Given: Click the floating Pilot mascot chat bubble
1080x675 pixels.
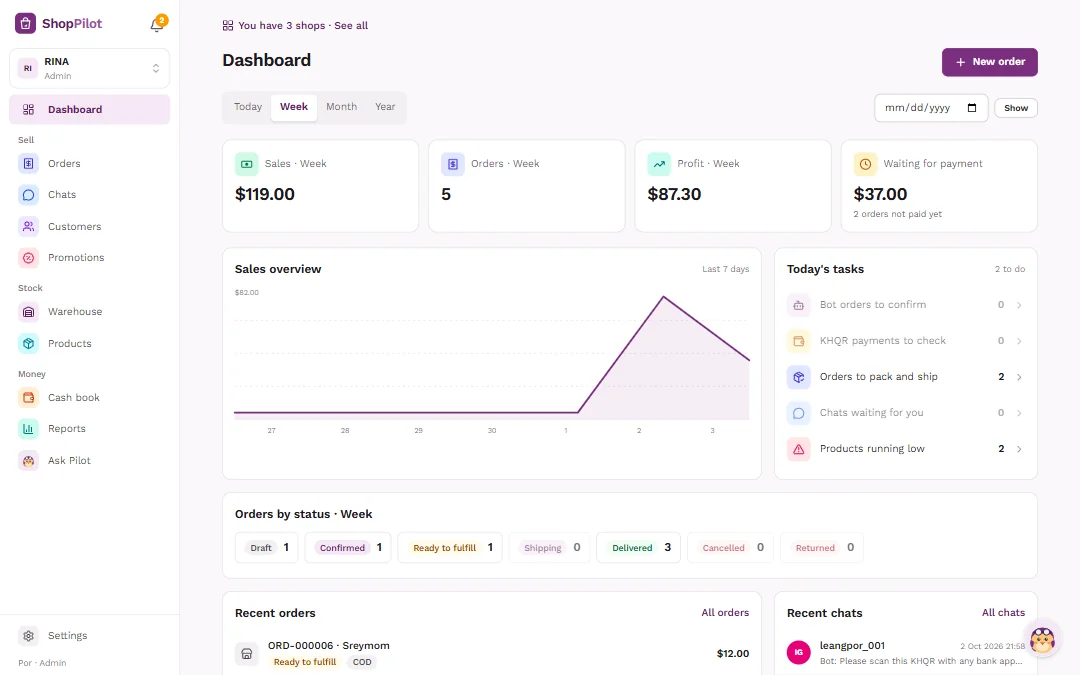Looking at the screenshot, I should pos(1042,640).
